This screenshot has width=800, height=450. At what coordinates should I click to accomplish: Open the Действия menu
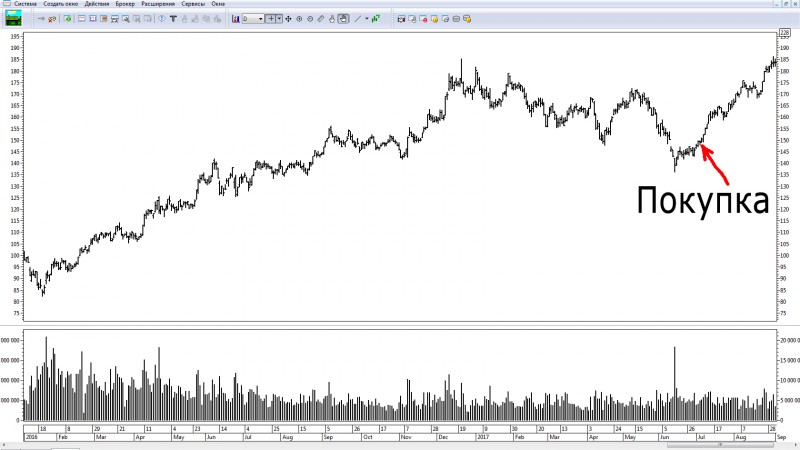point(97,4)
